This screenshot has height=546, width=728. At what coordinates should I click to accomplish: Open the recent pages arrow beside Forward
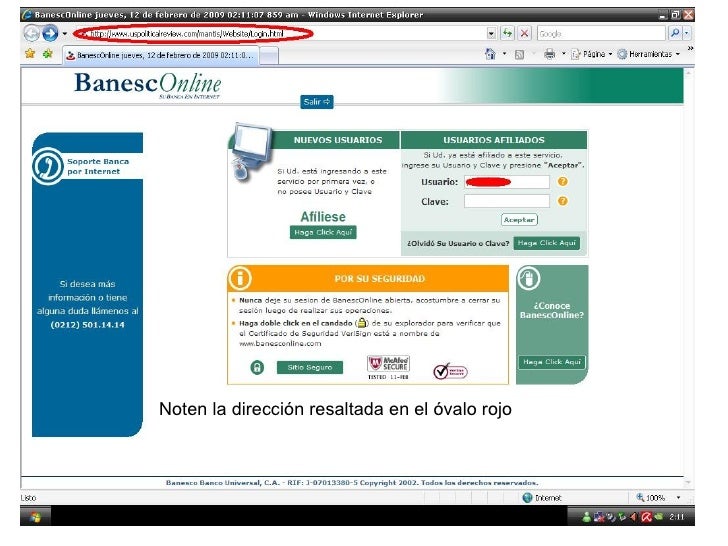pos(65,34)
